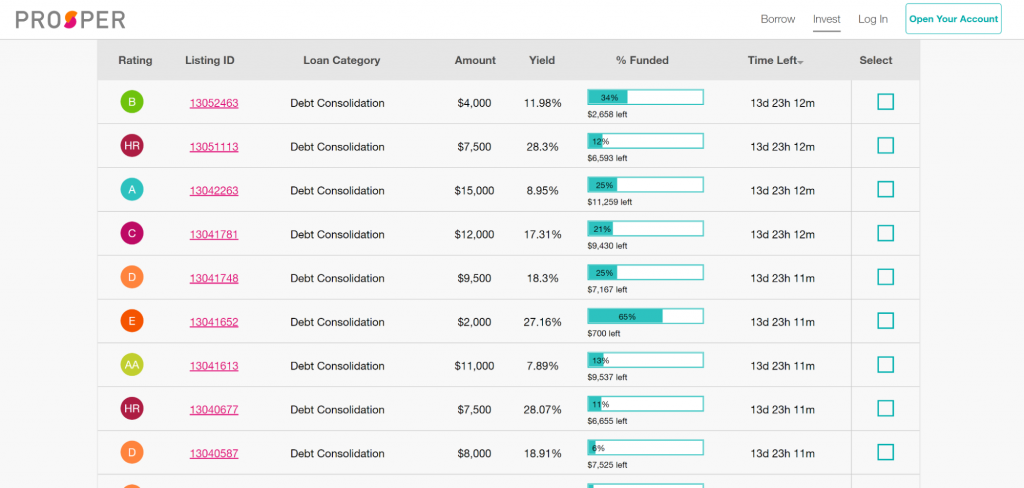Select the checkbox for listing 13041652
The height and width of the screenshot is (488, 1024).
coord(886,321)
